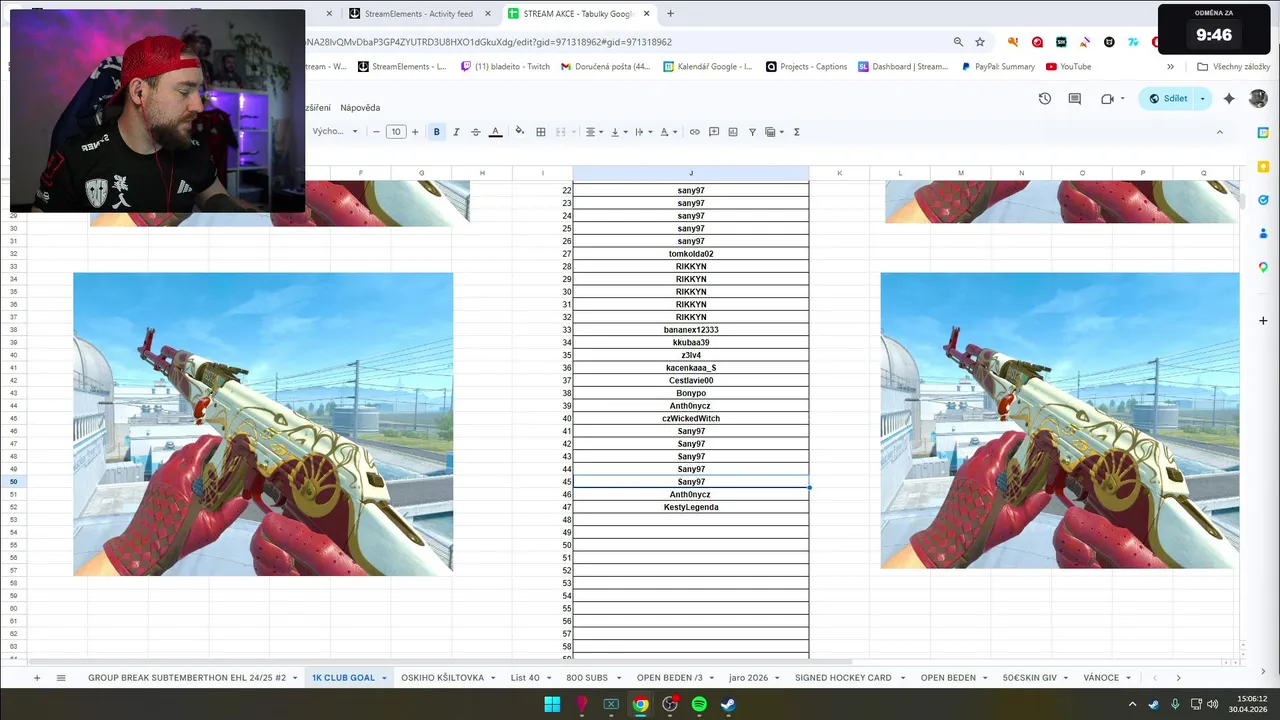Open the Nápověda menu
Image resolution: width=1280 pixels, height=720 pixels.
pyautogui.click(x=360, y=107)
